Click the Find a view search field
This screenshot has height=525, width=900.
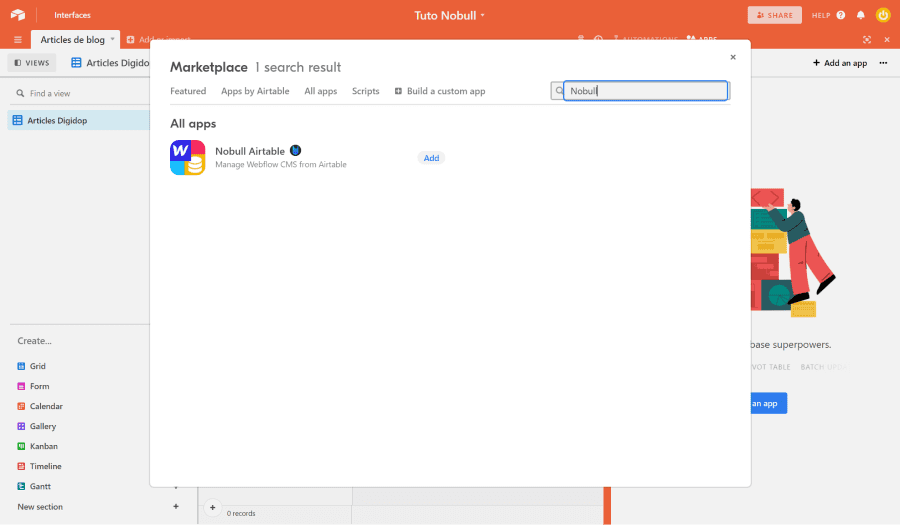pyautogui.click(x=80, y=93)
